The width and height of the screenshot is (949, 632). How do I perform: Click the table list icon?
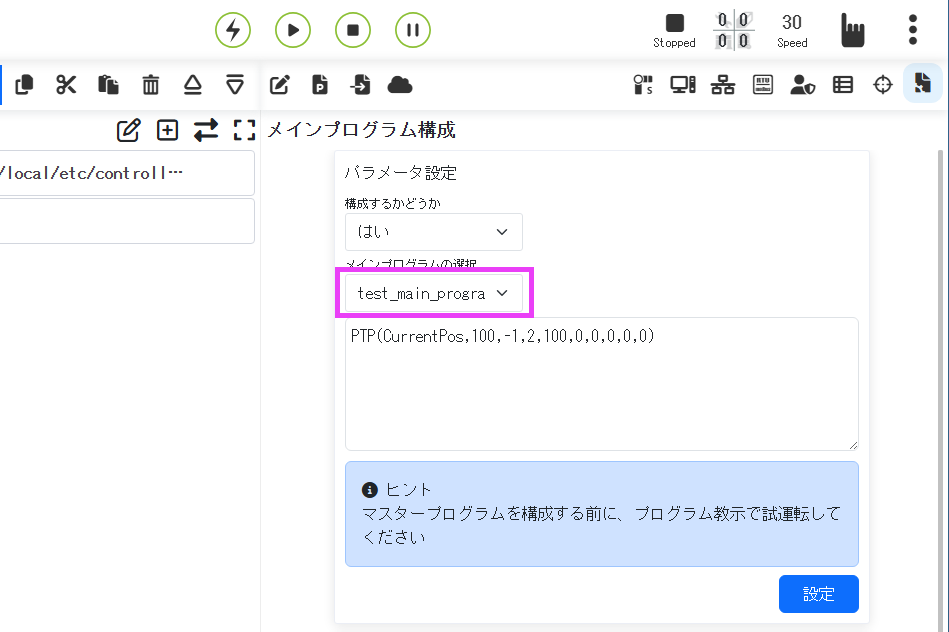[x=843, y=85]
